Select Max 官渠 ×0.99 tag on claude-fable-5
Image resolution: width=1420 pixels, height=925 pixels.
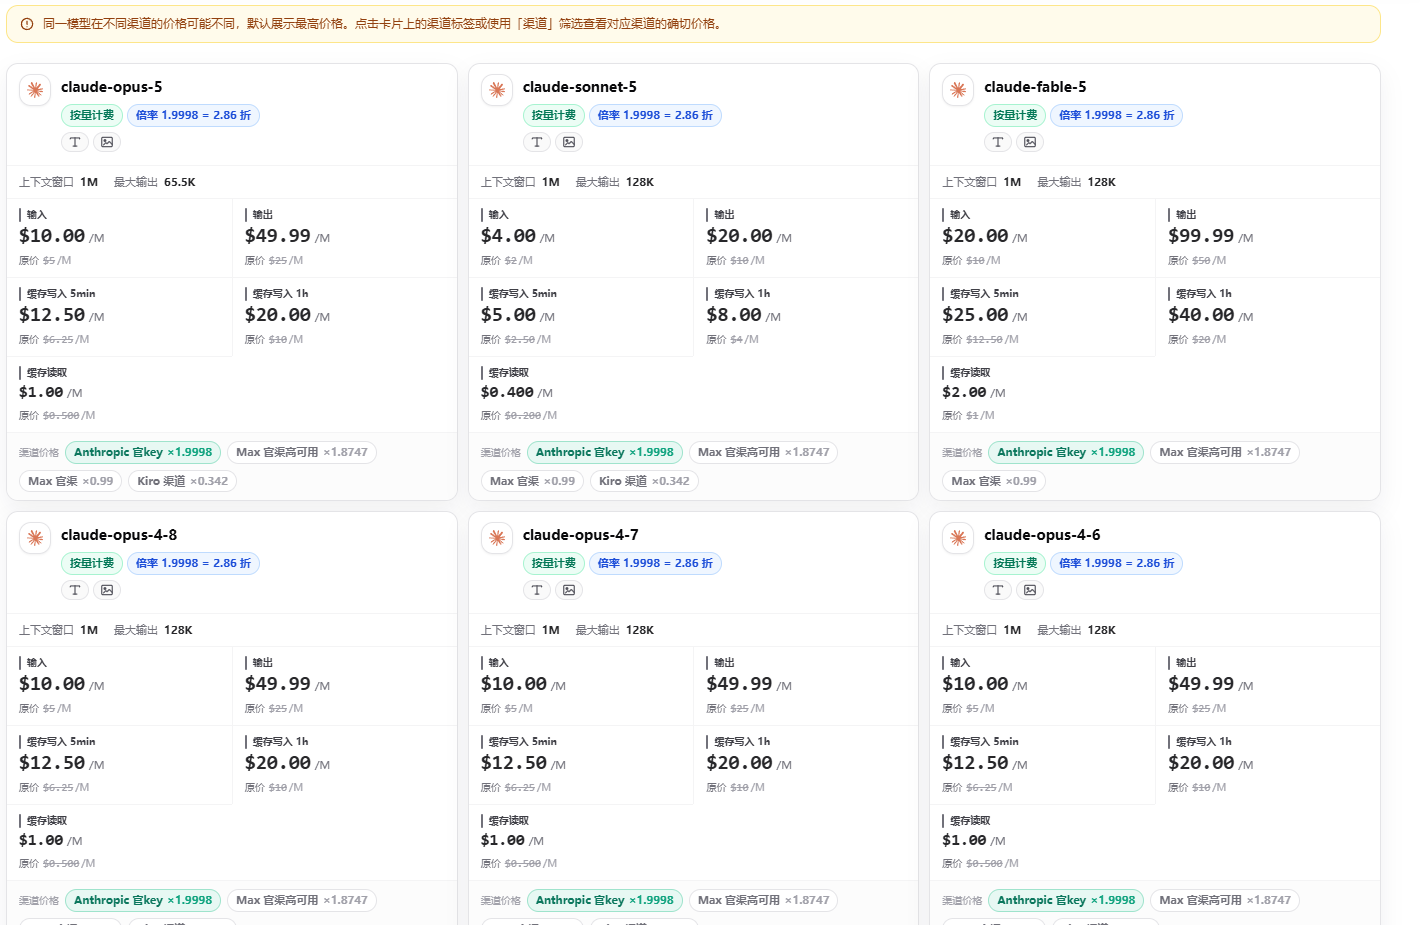(994, 481)
